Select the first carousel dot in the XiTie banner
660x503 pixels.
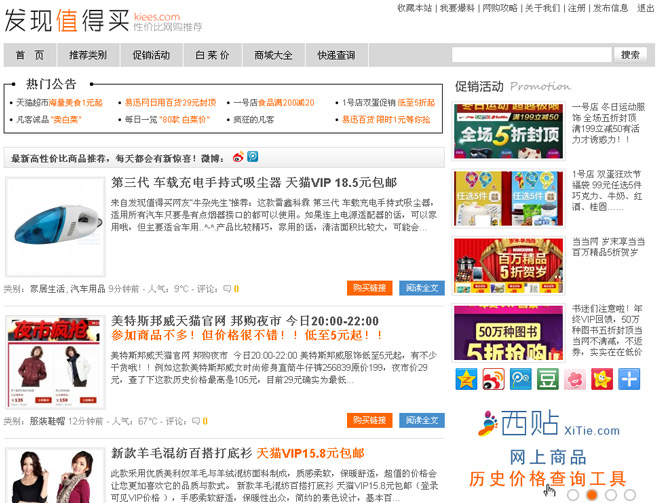[x=573, y=494]
